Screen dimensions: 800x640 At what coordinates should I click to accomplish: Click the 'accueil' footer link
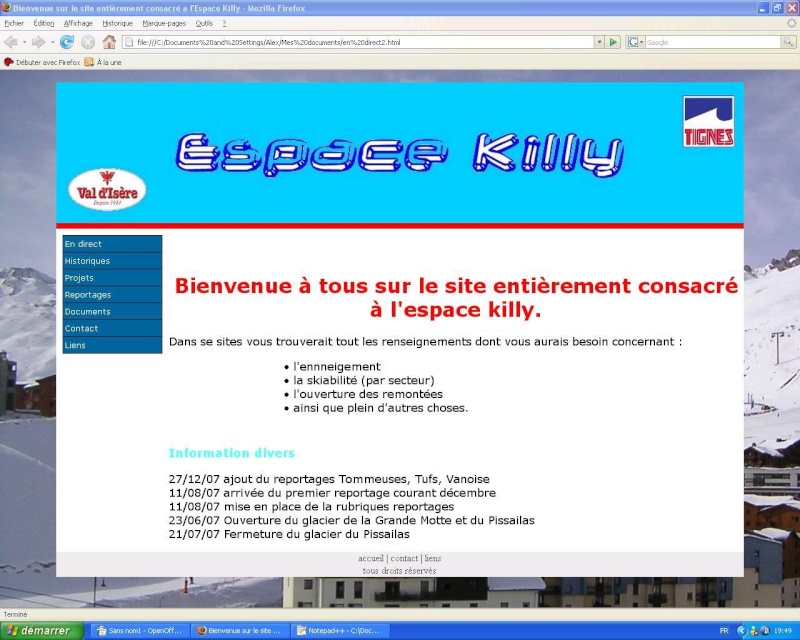(x=371, y=558)
